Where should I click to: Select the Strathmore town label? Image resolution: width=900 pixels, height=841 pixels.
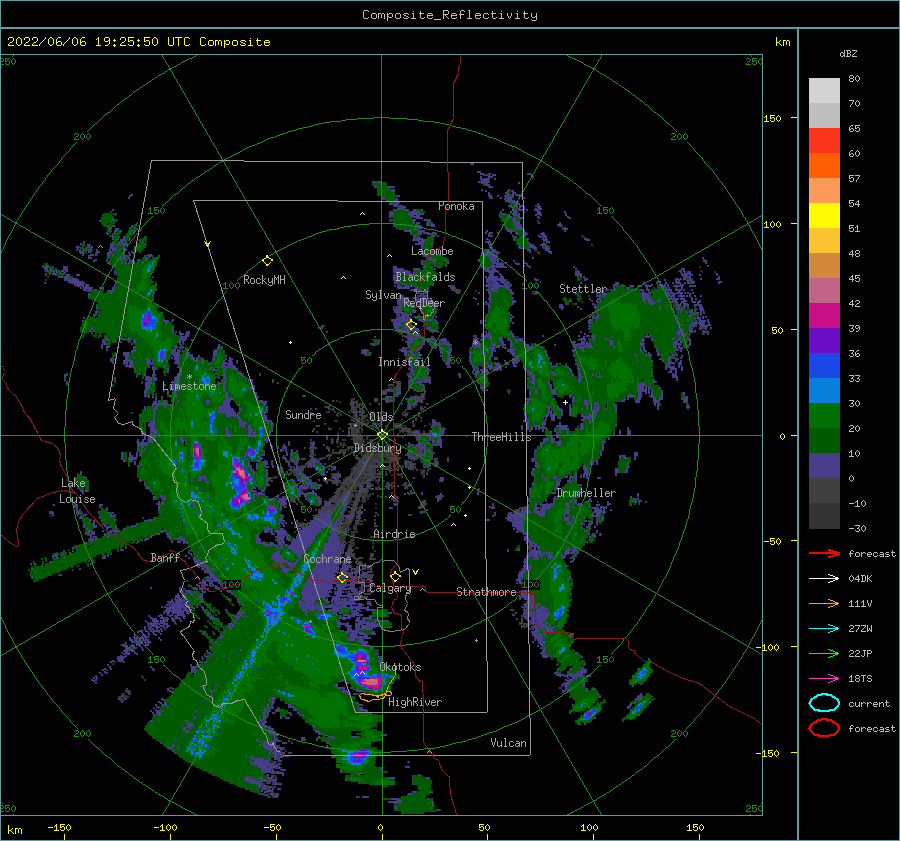coord(486,592)
